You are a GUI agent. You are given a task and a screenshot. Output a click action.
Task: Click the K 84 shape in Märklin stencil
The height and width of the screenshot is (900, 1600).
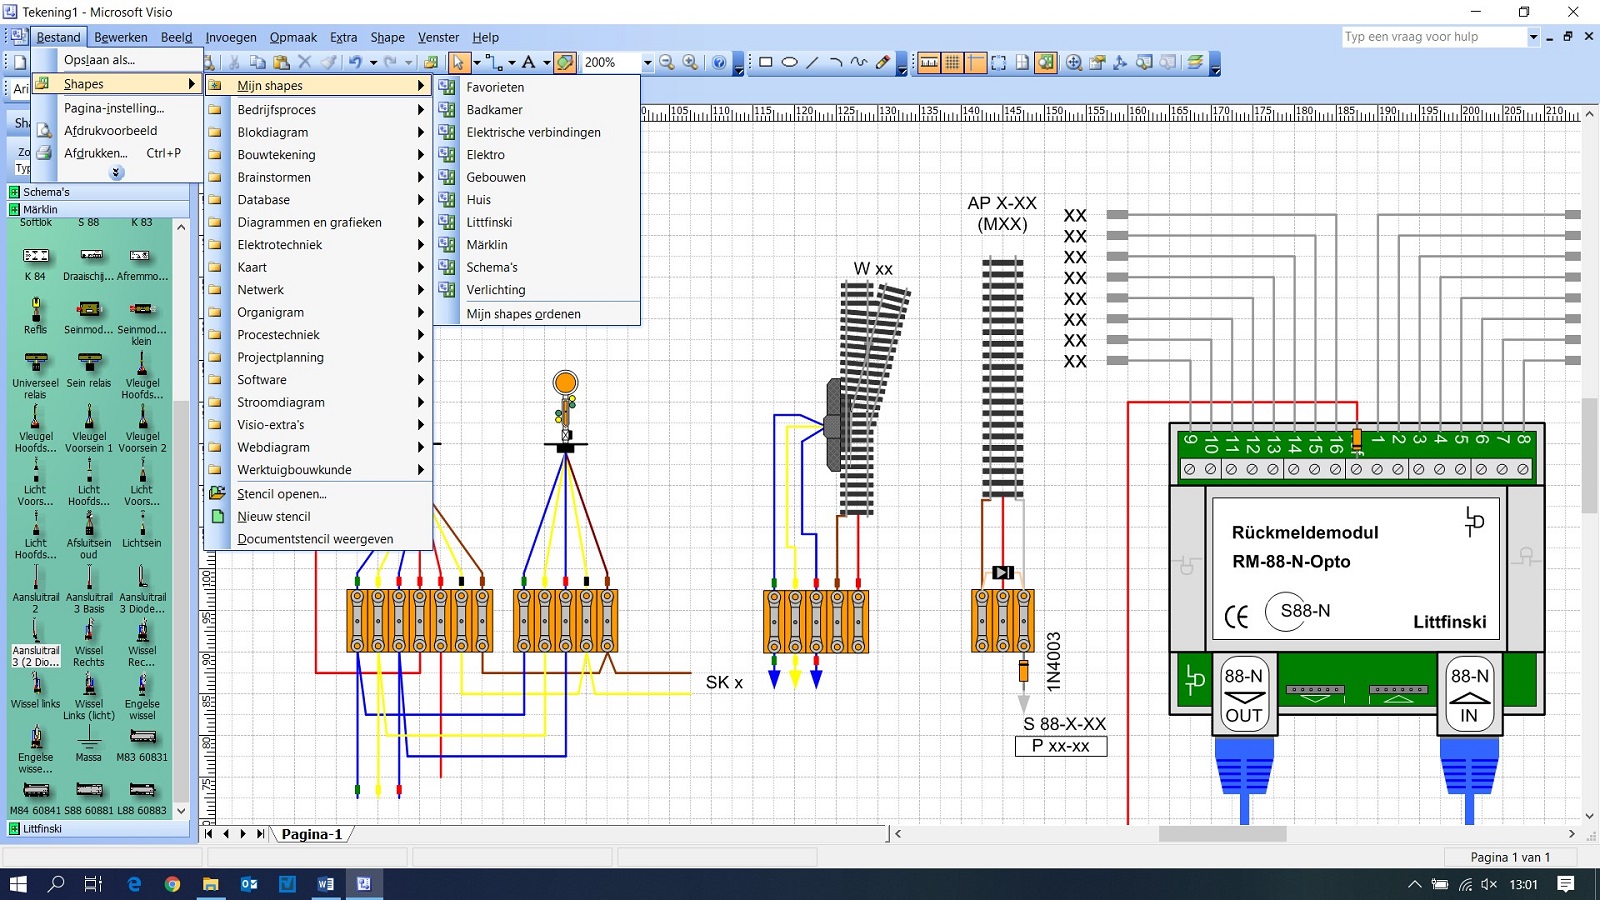[35, 263]
